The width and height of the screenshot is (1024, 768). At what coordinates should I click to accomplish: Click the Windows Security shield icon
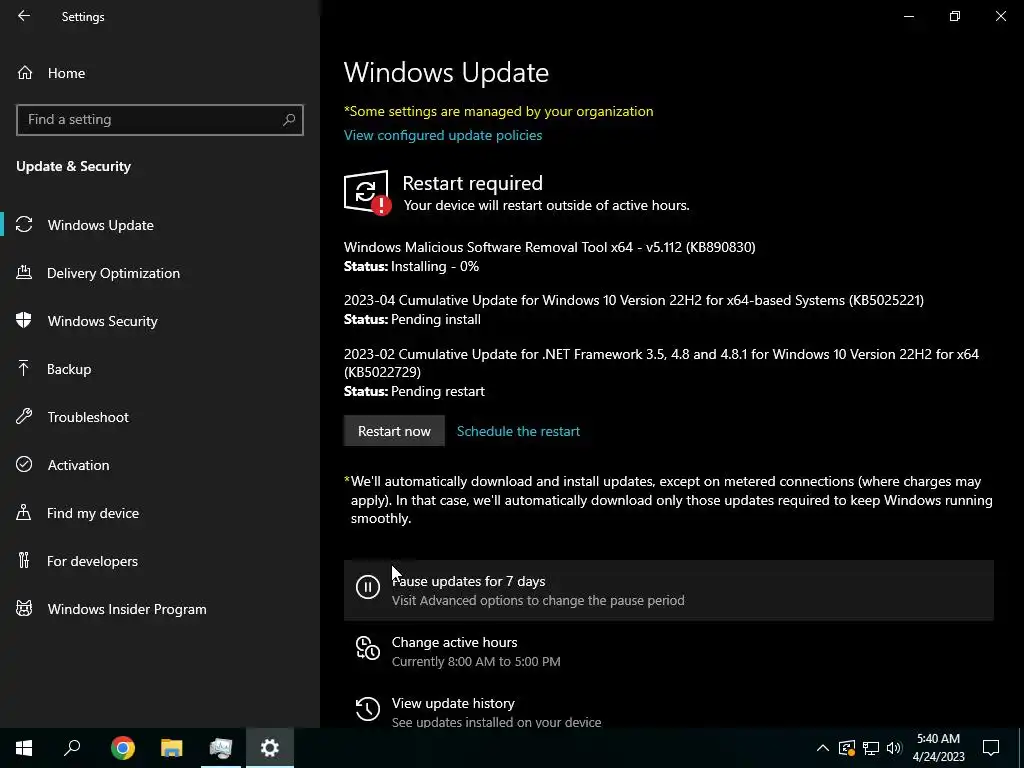[24, 321]
